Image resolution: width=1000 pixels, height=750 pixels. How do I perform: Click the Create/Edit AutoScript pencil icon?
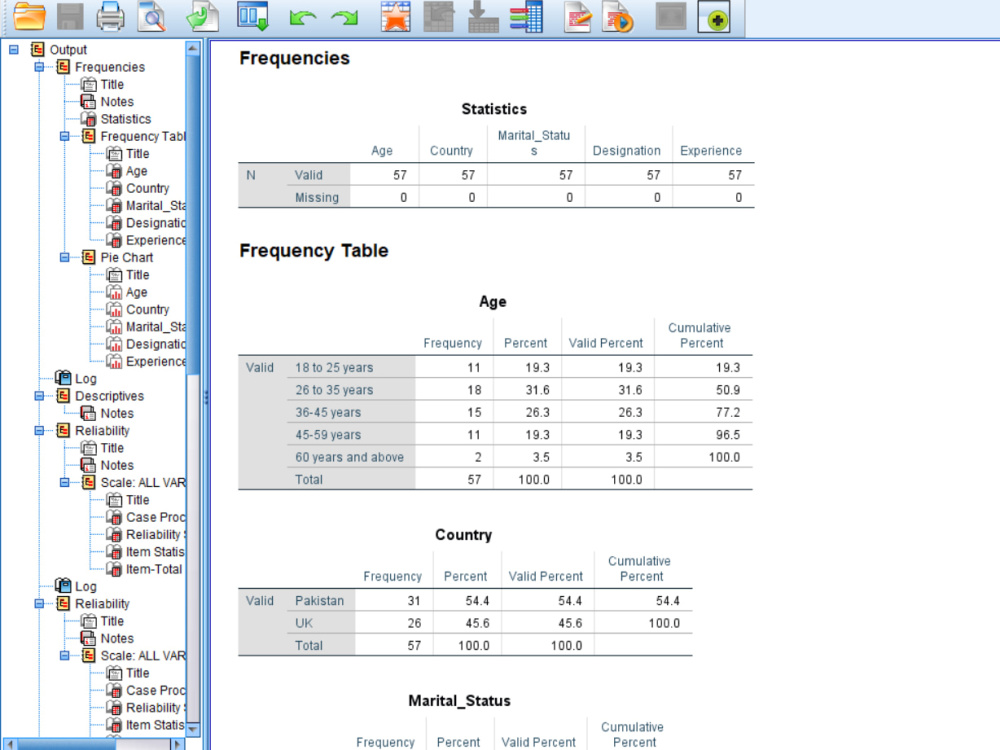click(x=577, y=17)
